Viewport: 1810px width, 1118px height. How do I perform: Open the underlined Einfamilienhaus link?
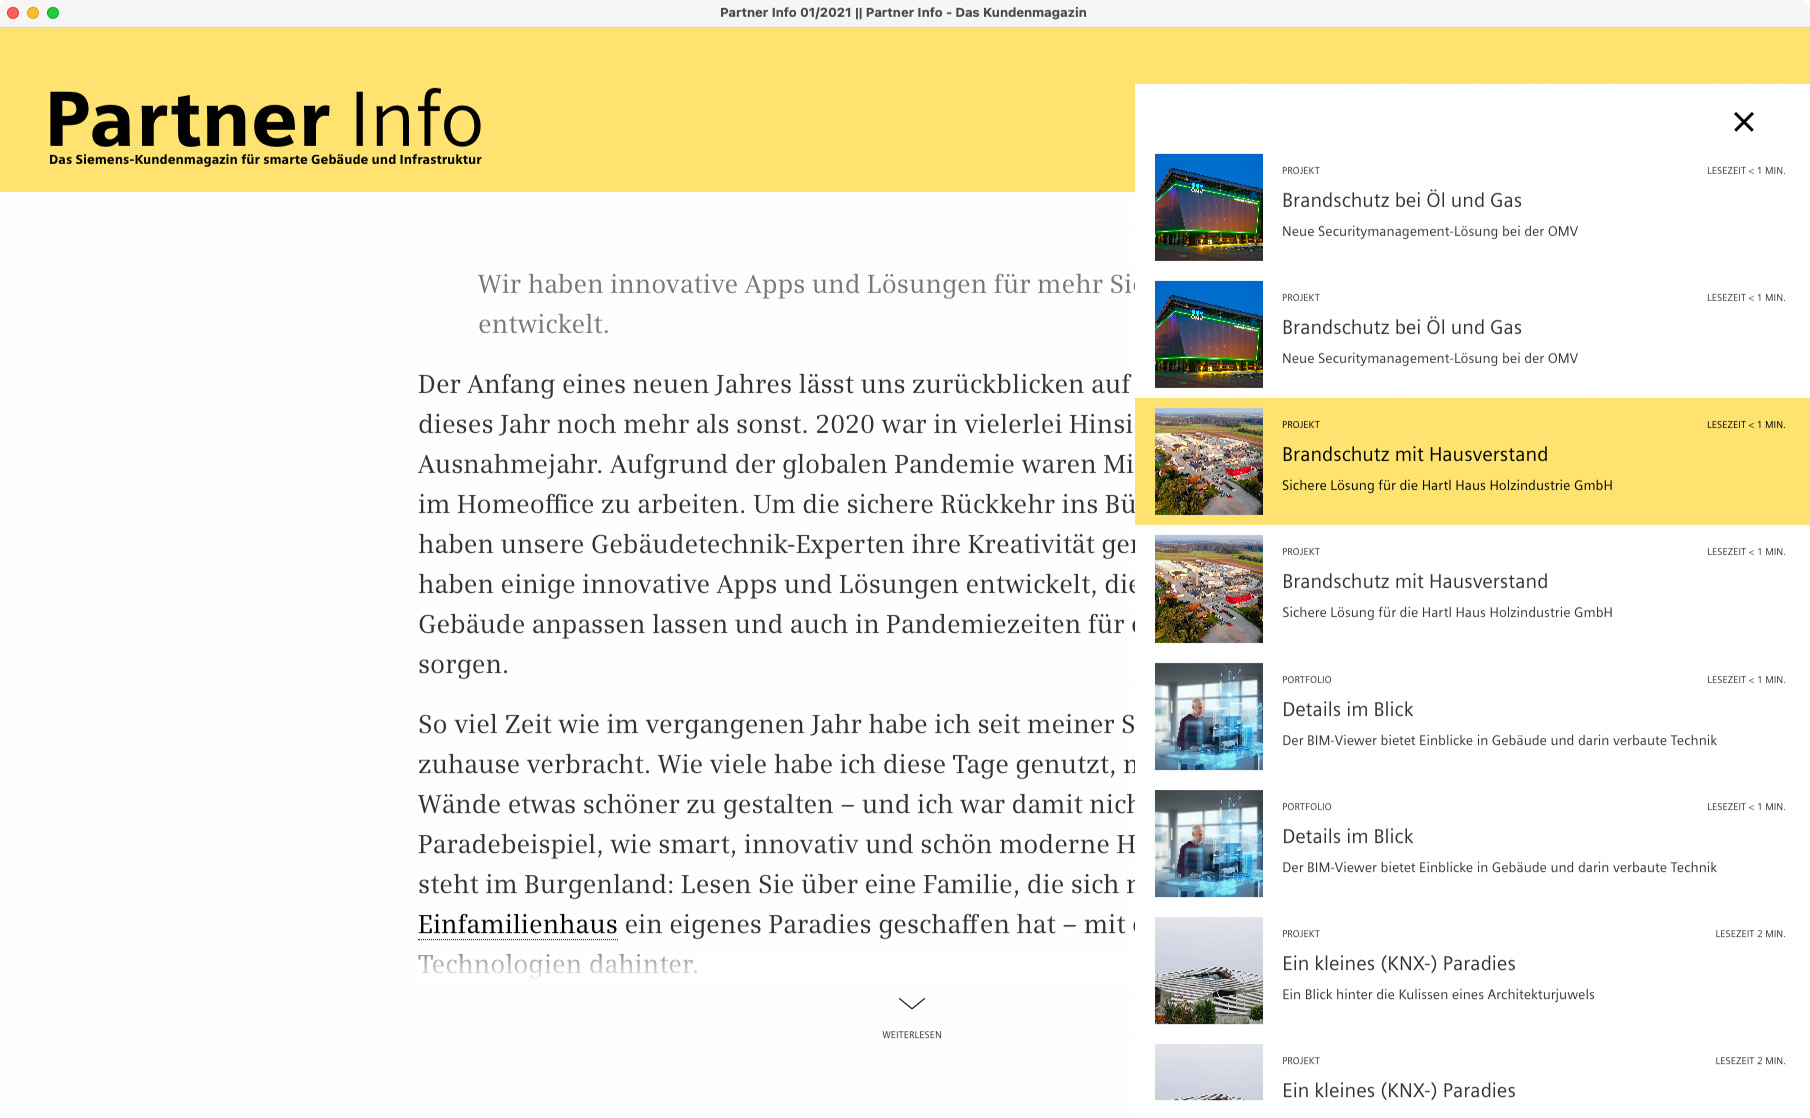click(x=517, y=925)
